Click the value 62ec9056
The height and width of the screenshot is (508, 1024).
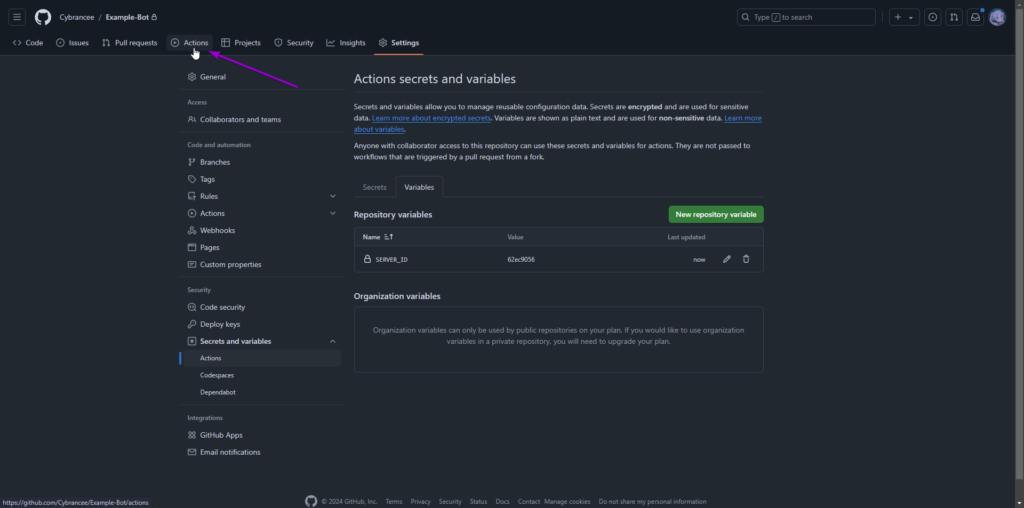(x=521, y=259)
